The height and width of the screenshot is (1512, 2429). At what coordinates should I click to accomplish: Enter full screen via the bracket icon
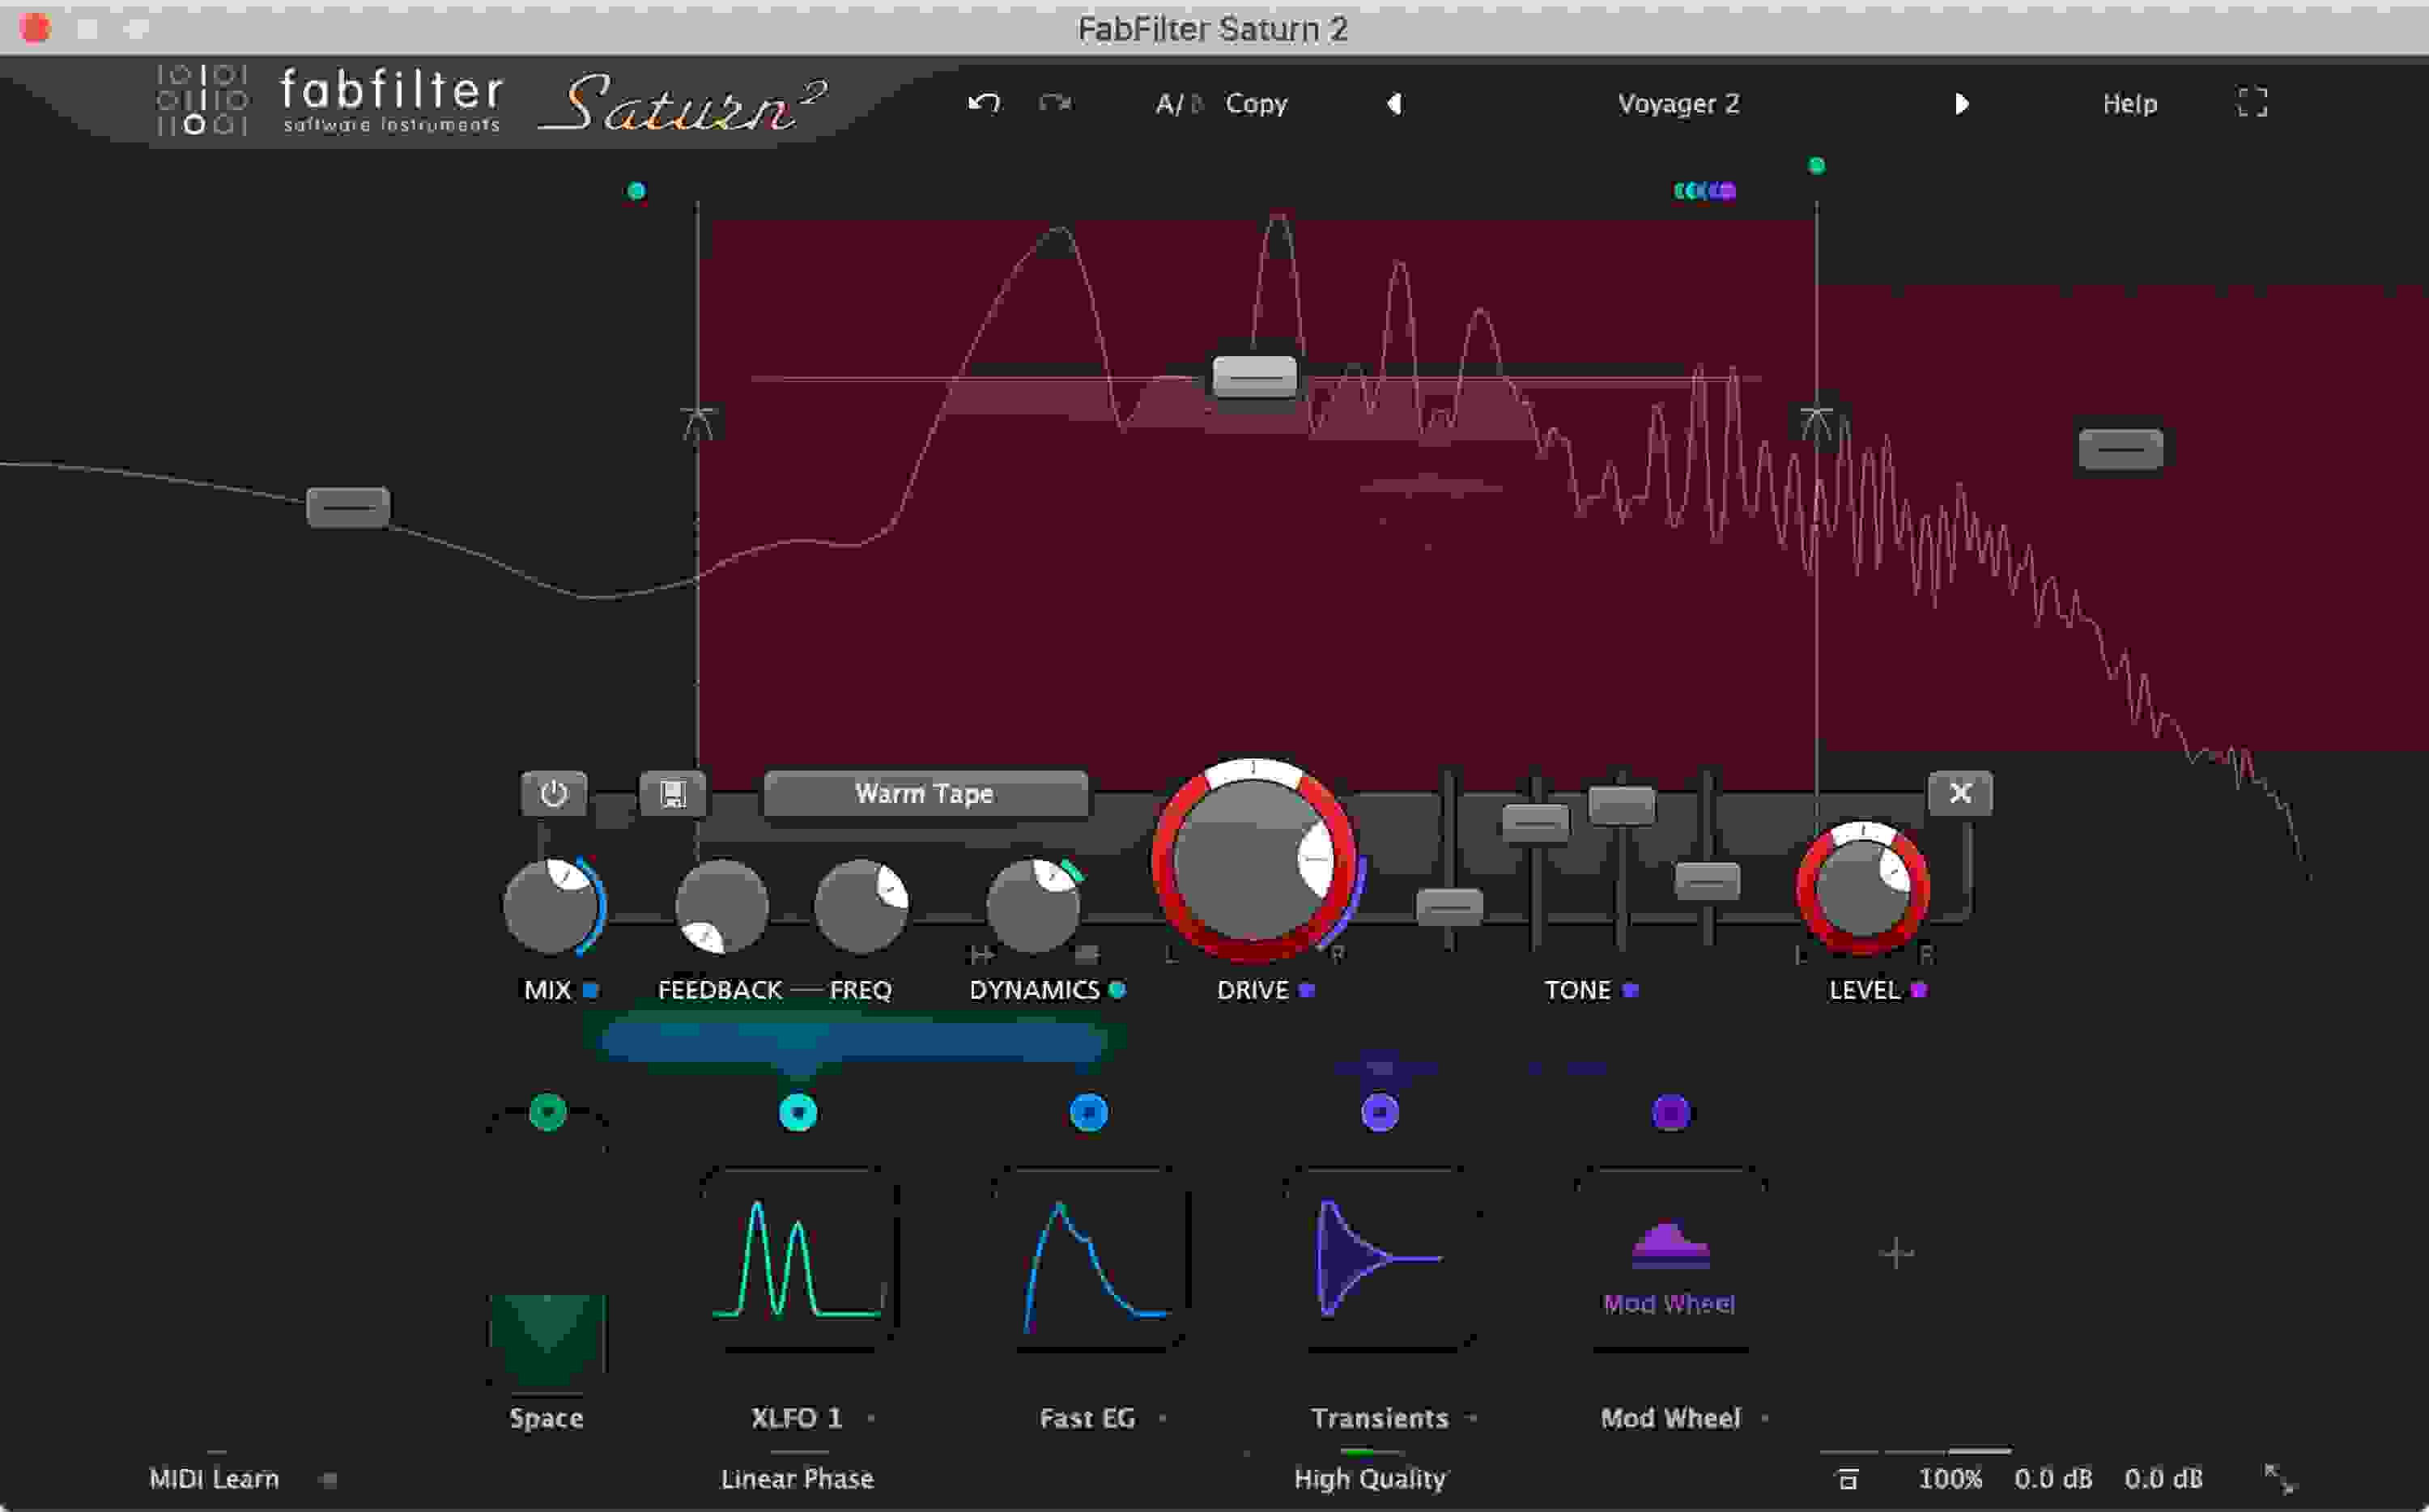pos(2253,103)
